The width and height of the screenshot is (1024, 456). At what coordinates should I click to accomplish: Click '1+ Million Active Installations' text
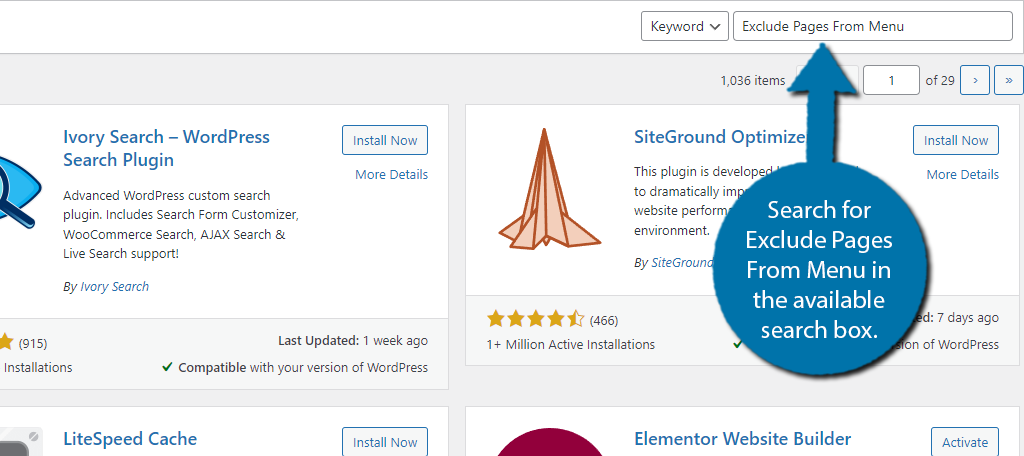coord(571,344)
